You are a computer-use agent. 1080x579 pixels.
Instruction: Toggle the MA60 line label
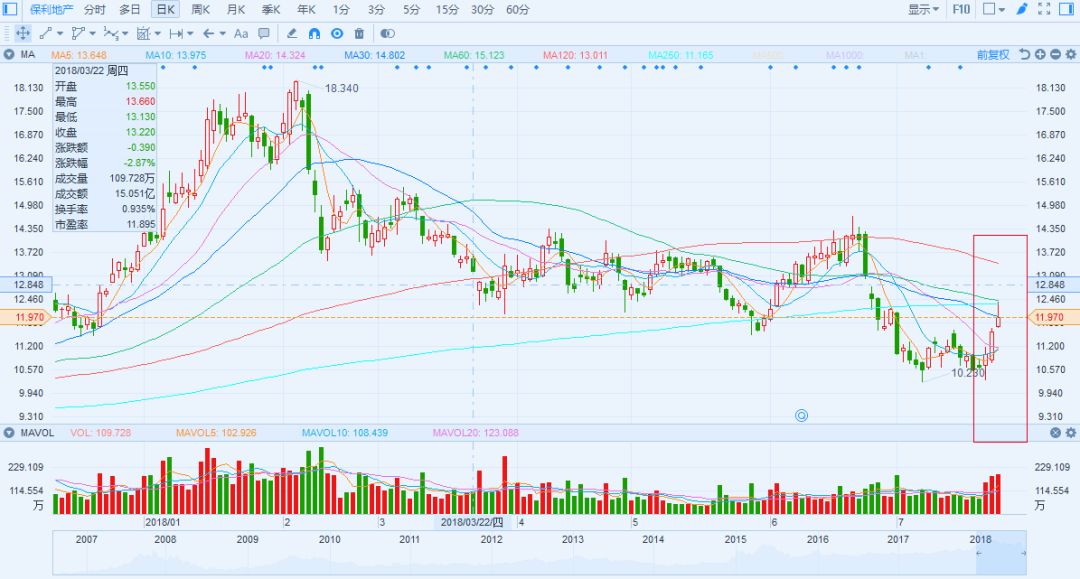coord(474,54)
